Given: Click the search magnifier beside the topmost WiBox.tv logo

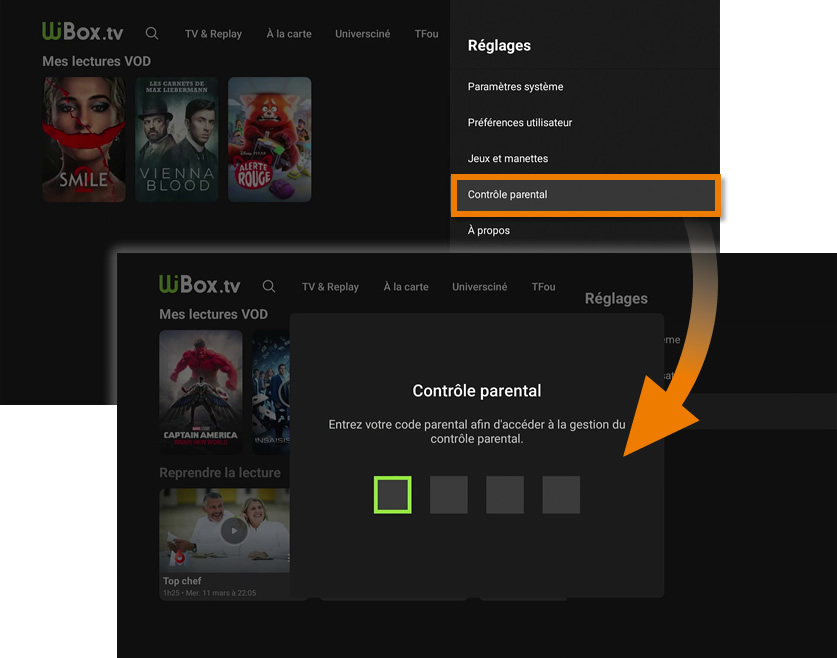Looking at the screenshot, I should pos(152,33).
